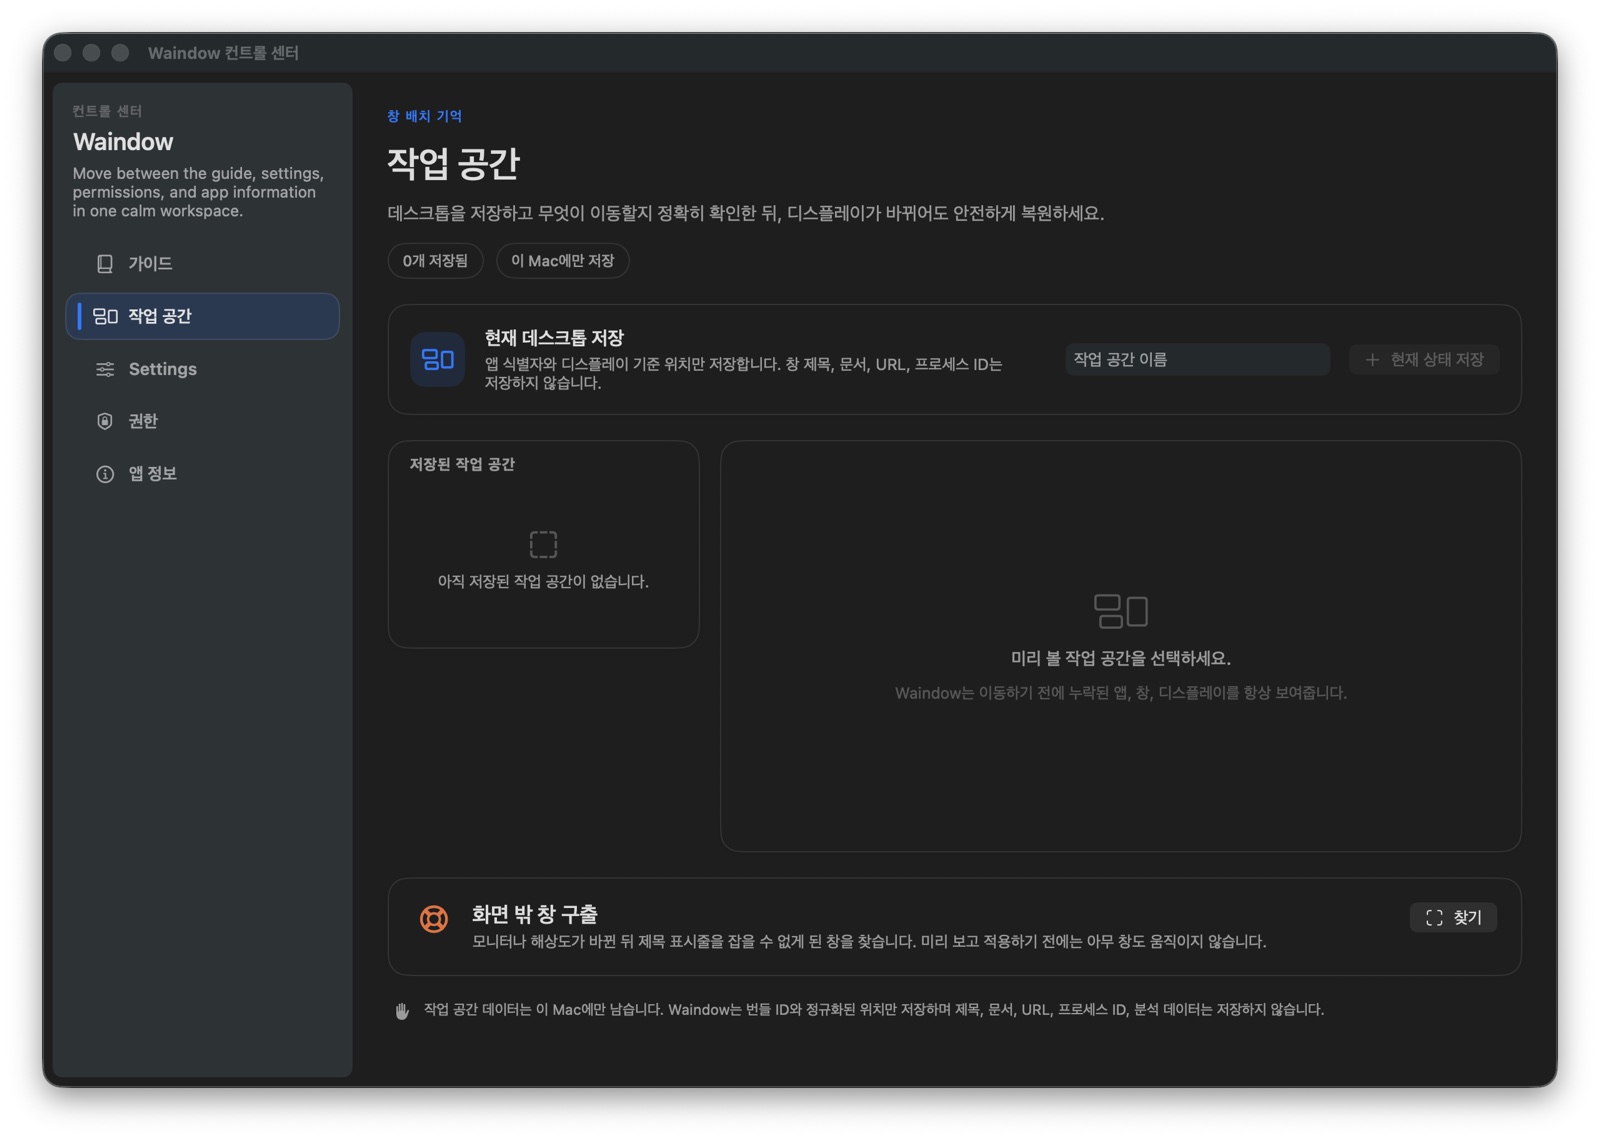Click the 권한 shield icon
1600x1140 pixels.
105,421
